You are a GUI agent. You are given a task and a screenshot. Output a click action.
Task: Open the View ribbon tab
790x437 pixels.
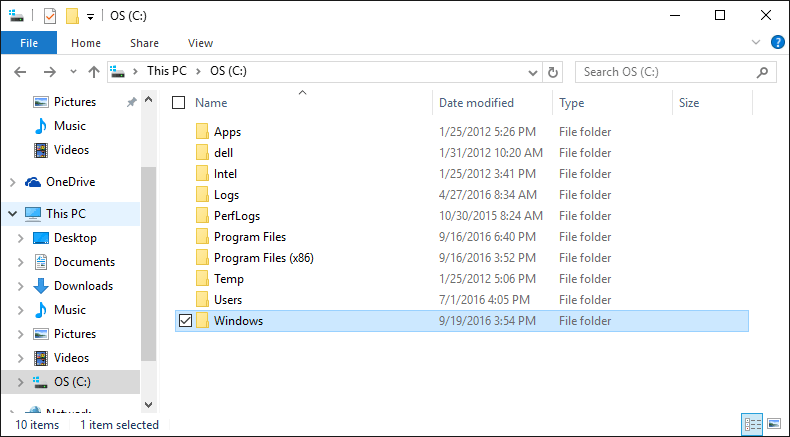pyautogui.click(x=200, y=43)
